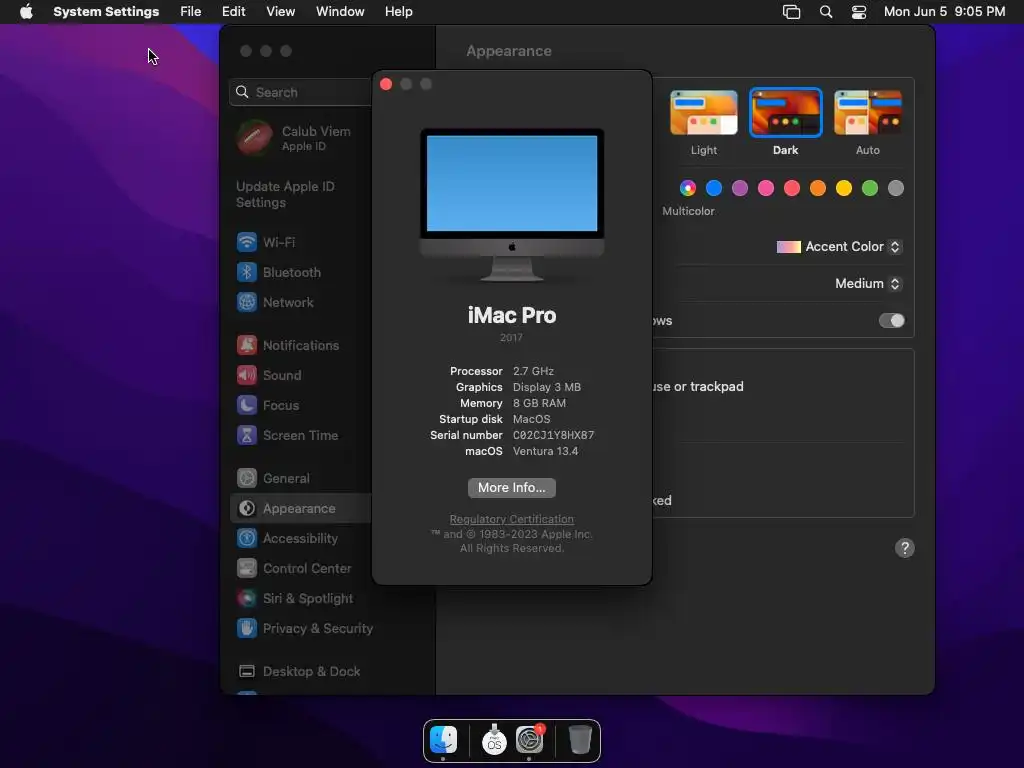The height and width of the screenshot is (768, 1024).
Task: Open the Focus moon icon
Action: (247, 405)
